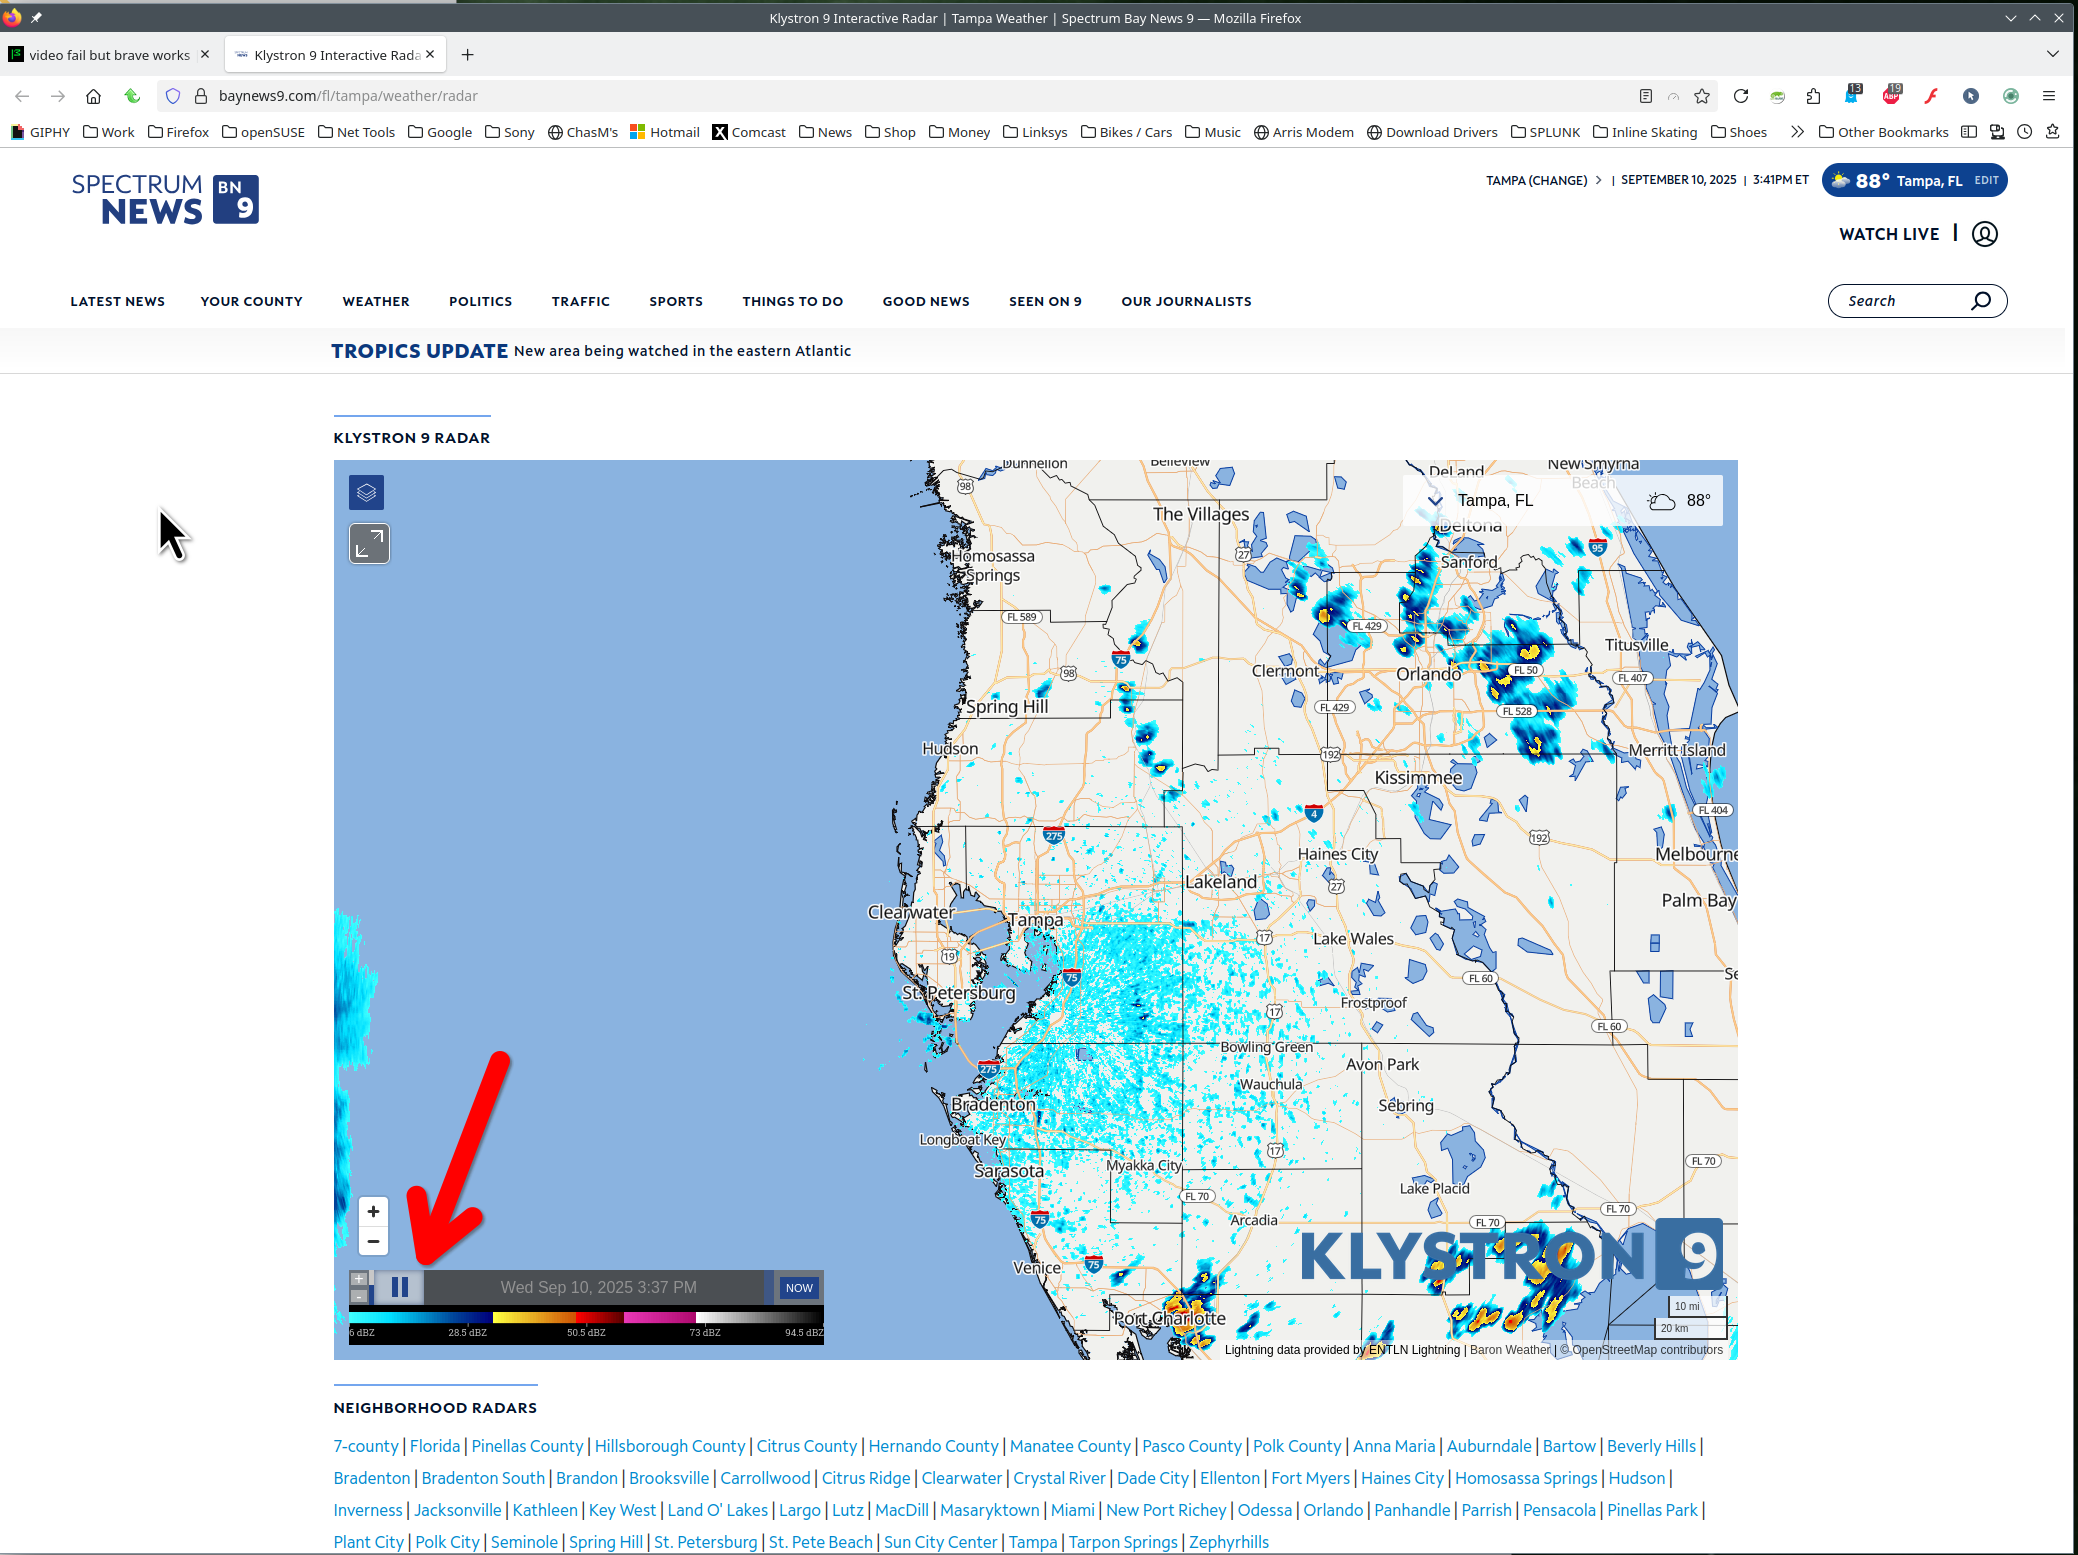This screenshot has height=1555, width=2078.
Task: Open the Ghostery extension icon
Action: pyautogui.click(x=1853, y=95)
